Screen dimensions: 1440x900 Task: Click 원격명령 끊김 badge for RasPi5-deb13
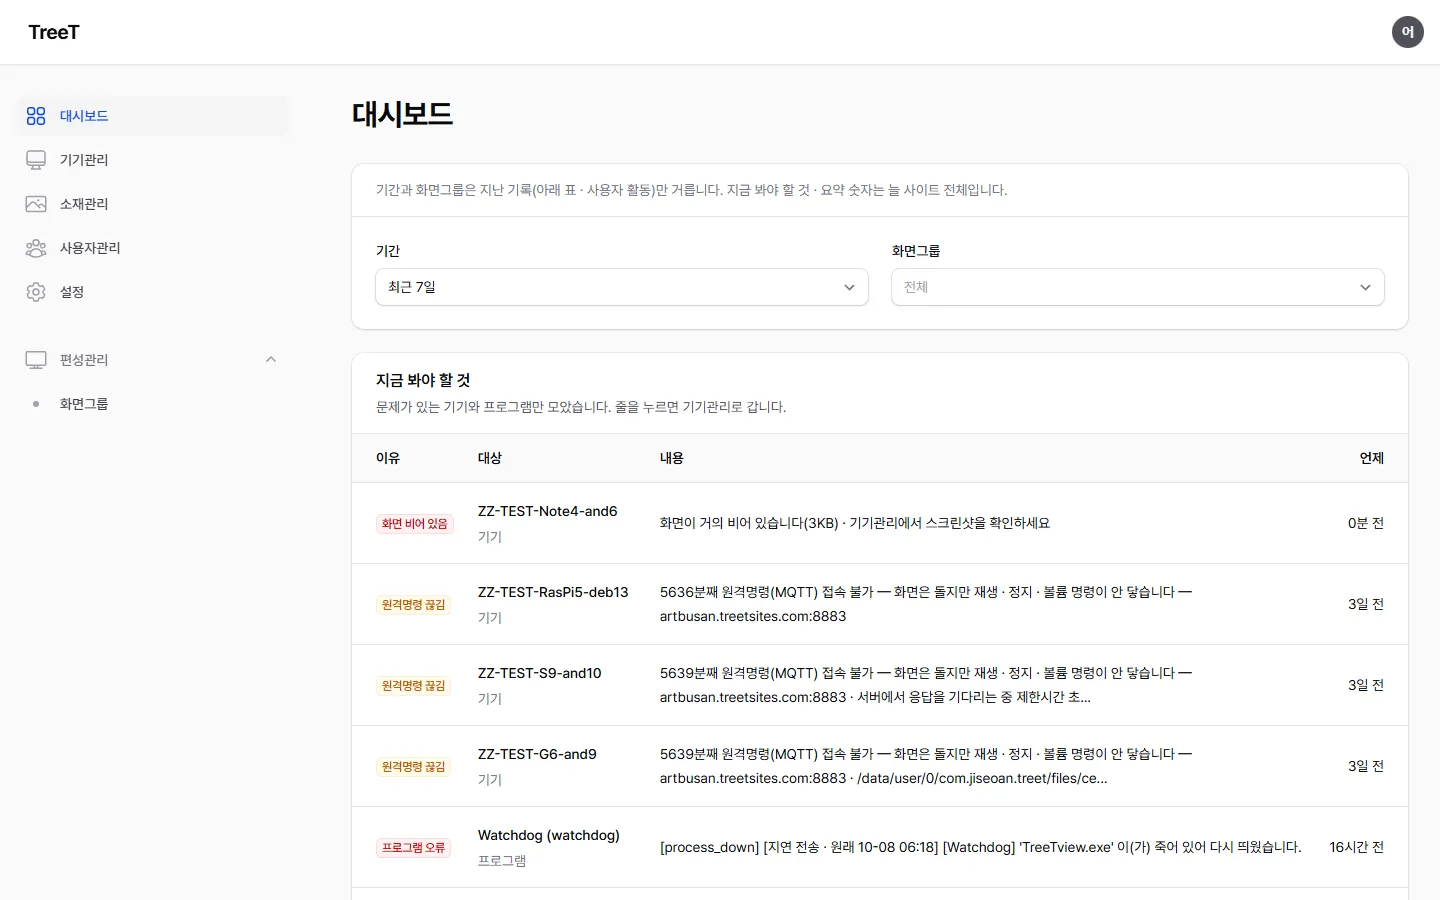coord(414,605)
